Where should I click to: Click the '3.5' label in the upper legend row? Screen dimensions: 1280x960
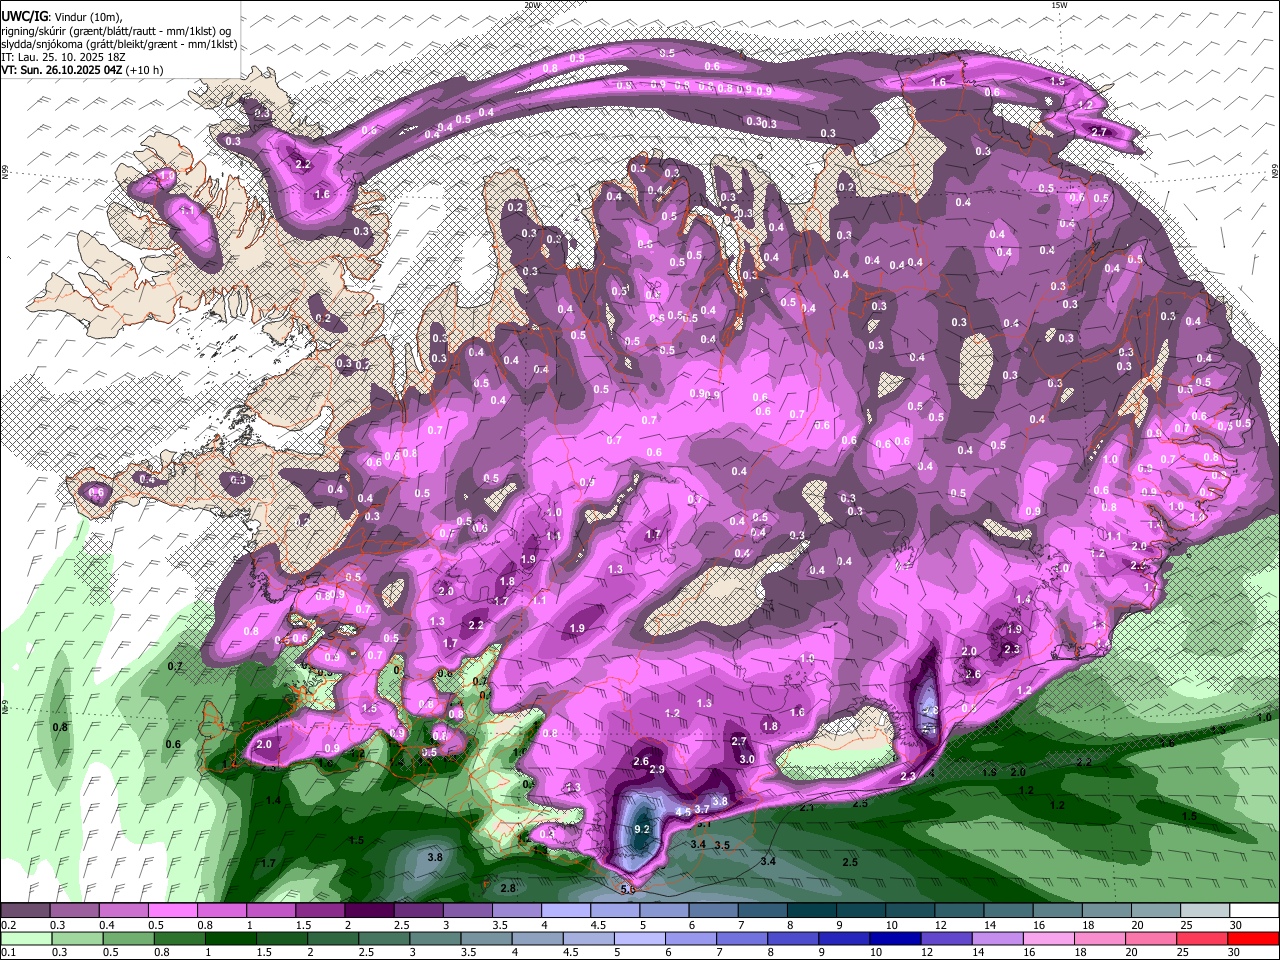pos(498,925)
